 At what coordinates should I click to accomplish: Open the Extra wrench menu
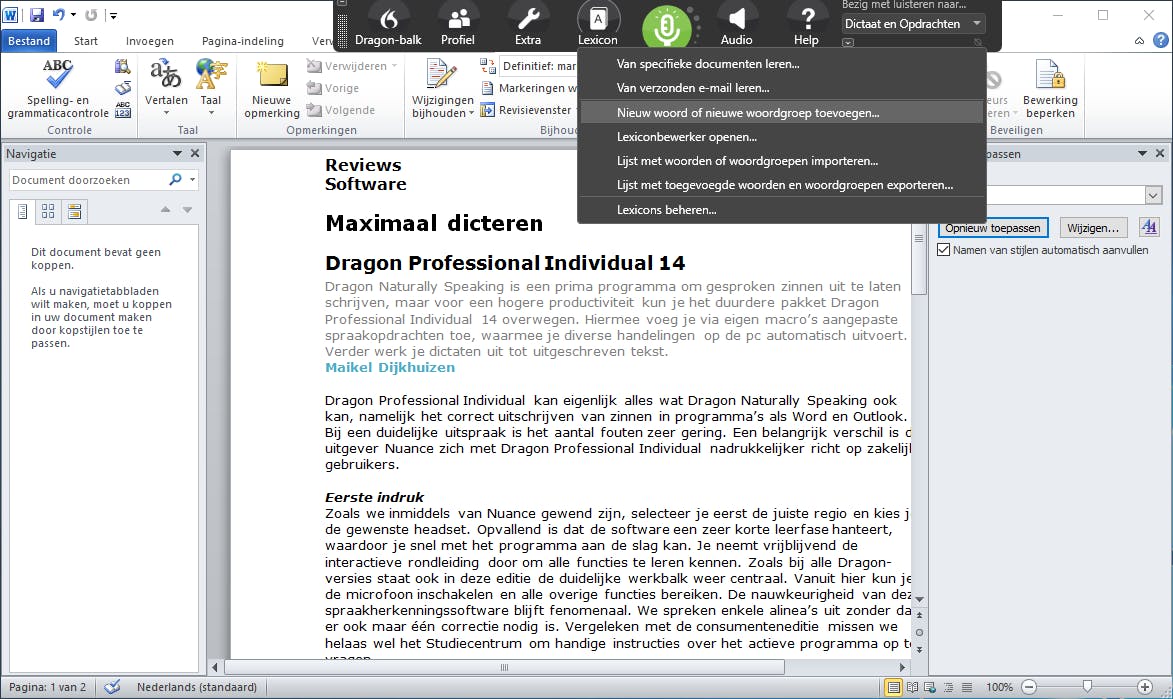pos(527,25)
